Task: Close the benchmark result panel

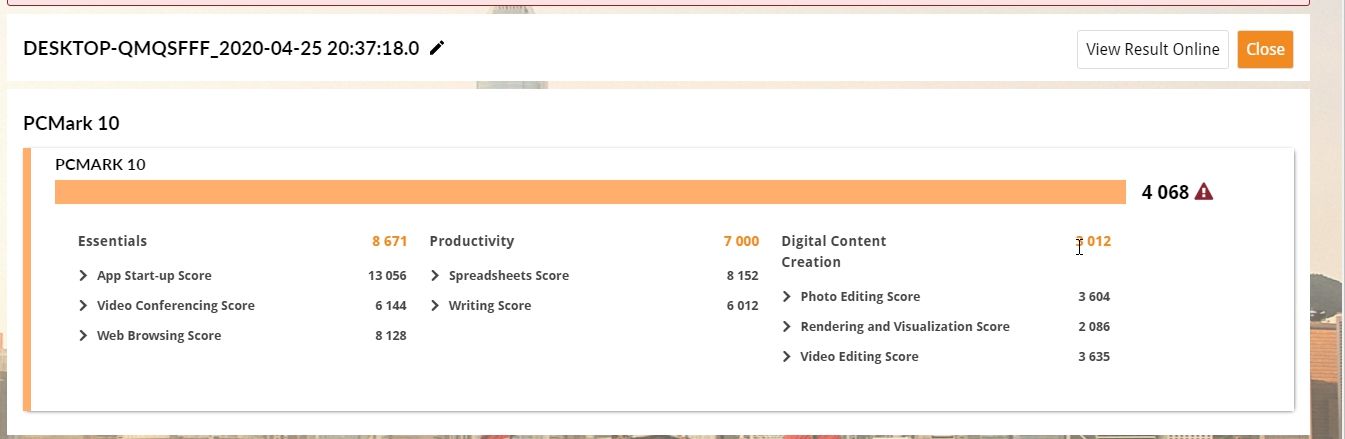Action: click(1265, 49)
